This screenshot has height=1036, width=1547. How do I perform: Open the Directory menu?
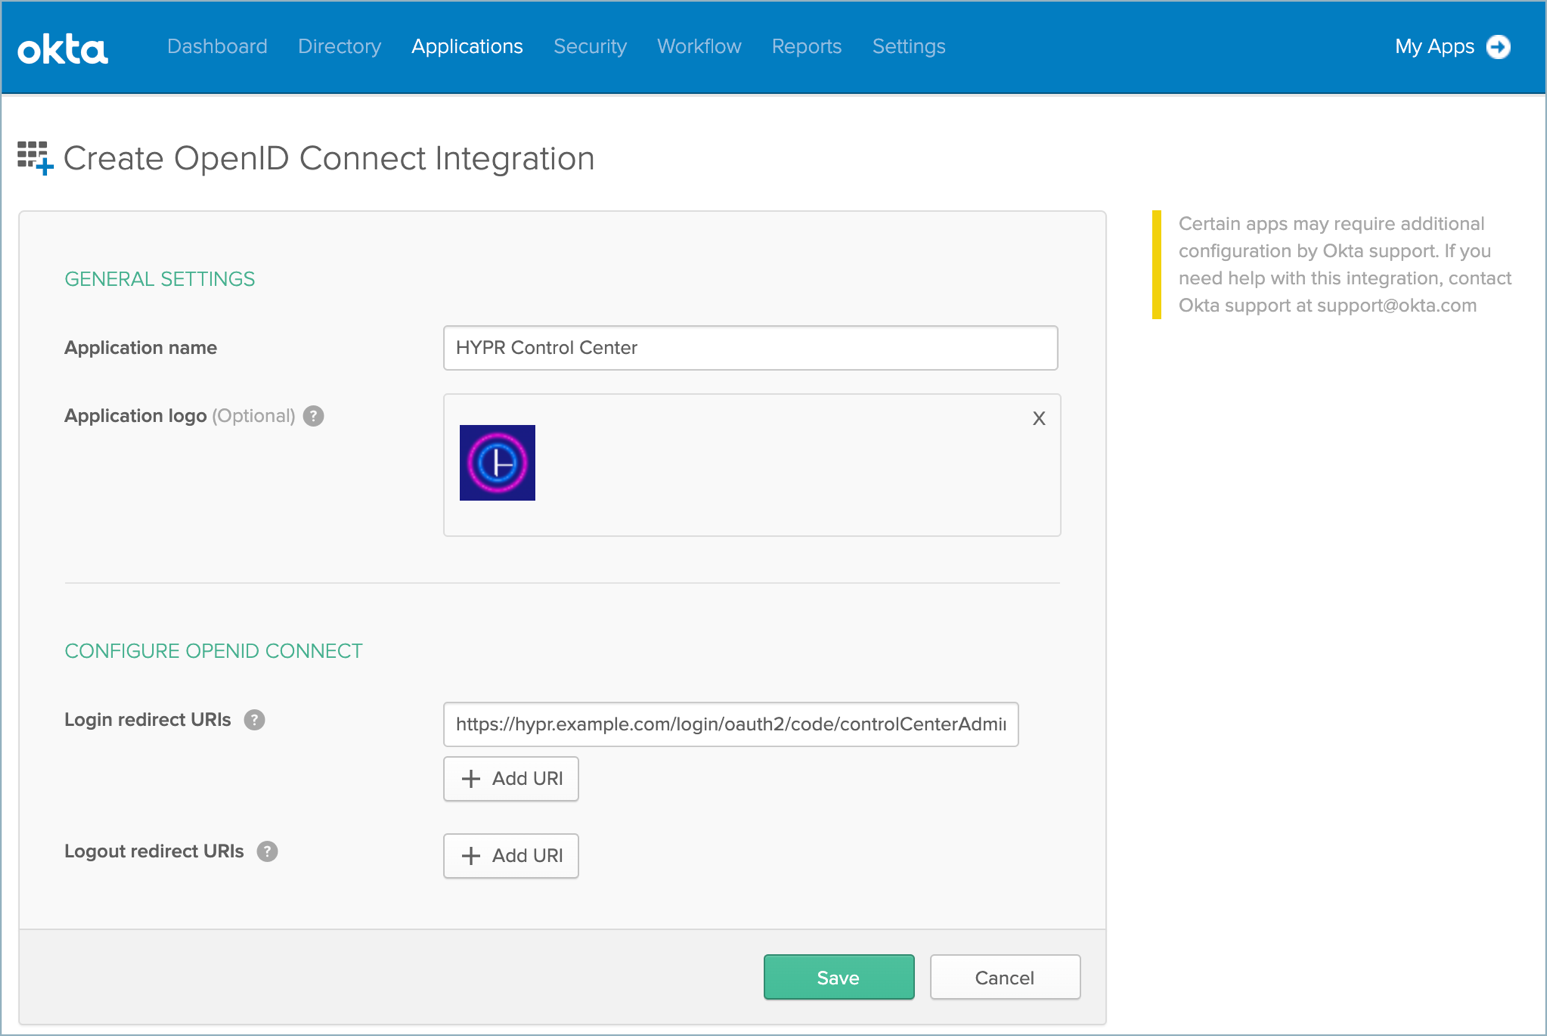click(x=339, y=47)
